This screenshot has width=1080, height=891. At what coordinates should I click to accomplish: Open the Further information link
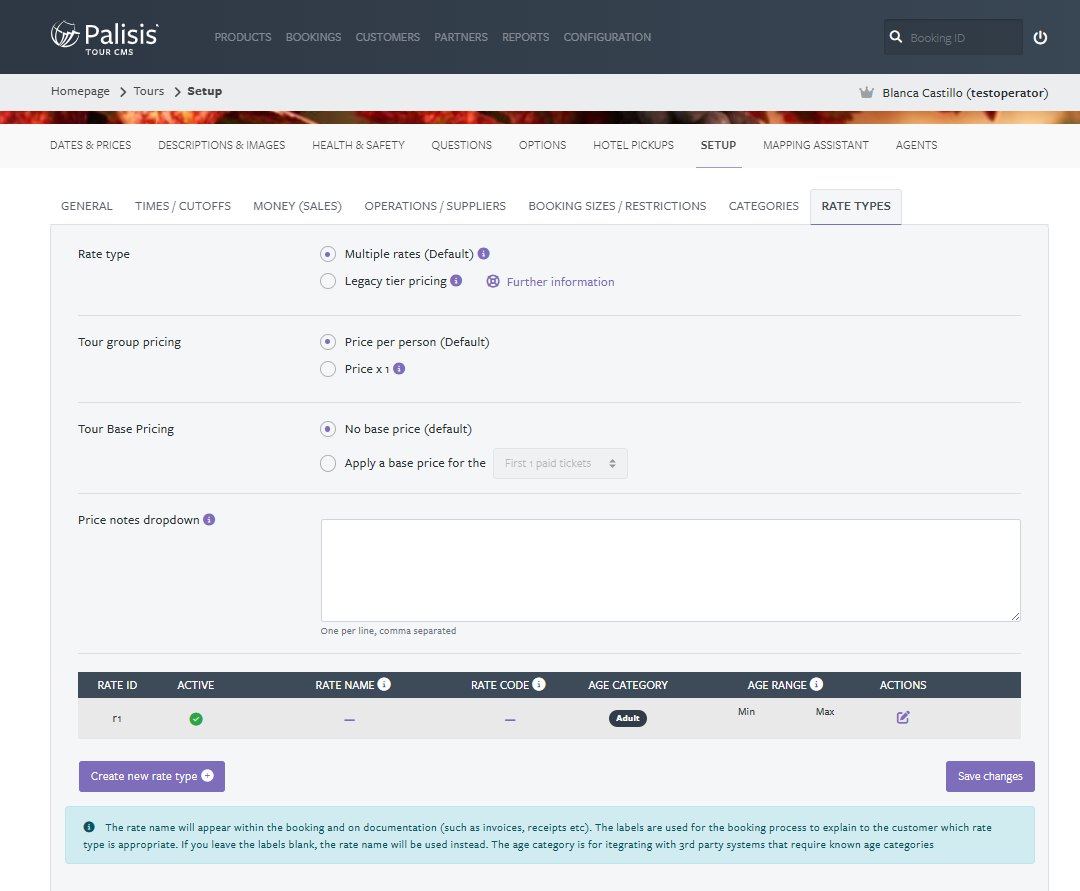pos(560,282)
